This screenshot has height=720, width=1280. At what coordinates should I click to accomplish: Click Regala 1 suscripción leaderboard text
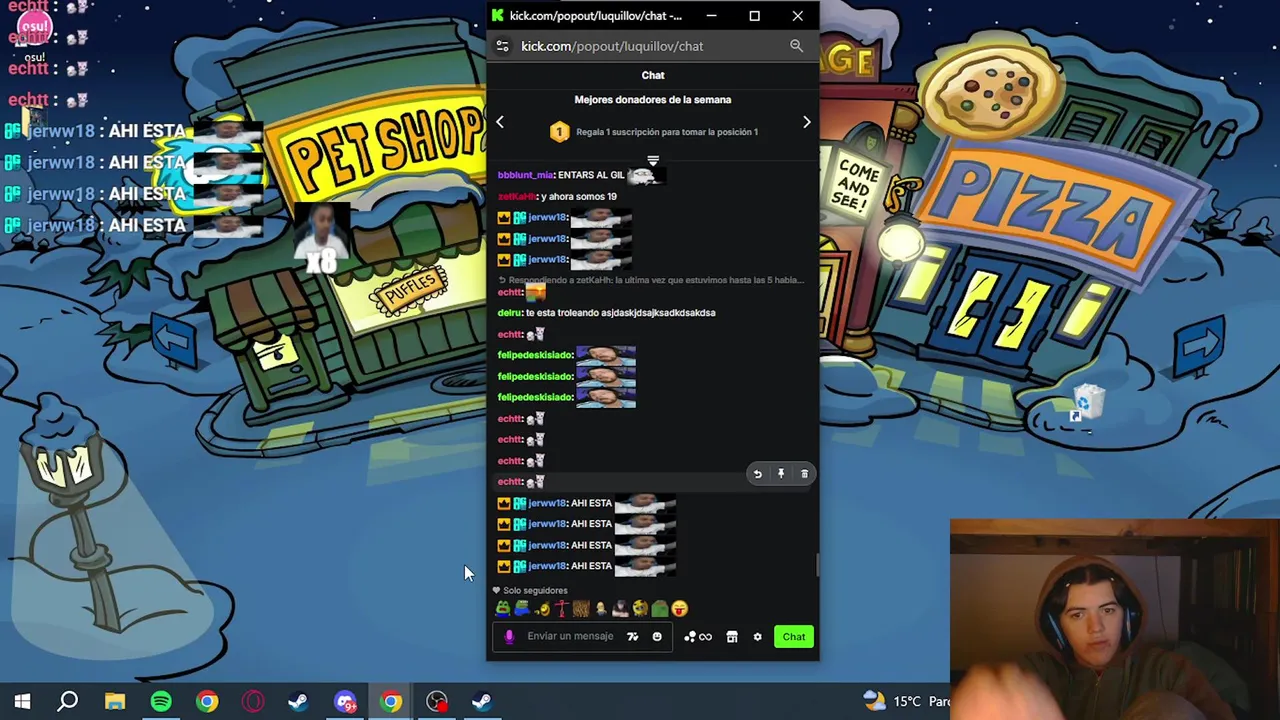click(667, 132)
